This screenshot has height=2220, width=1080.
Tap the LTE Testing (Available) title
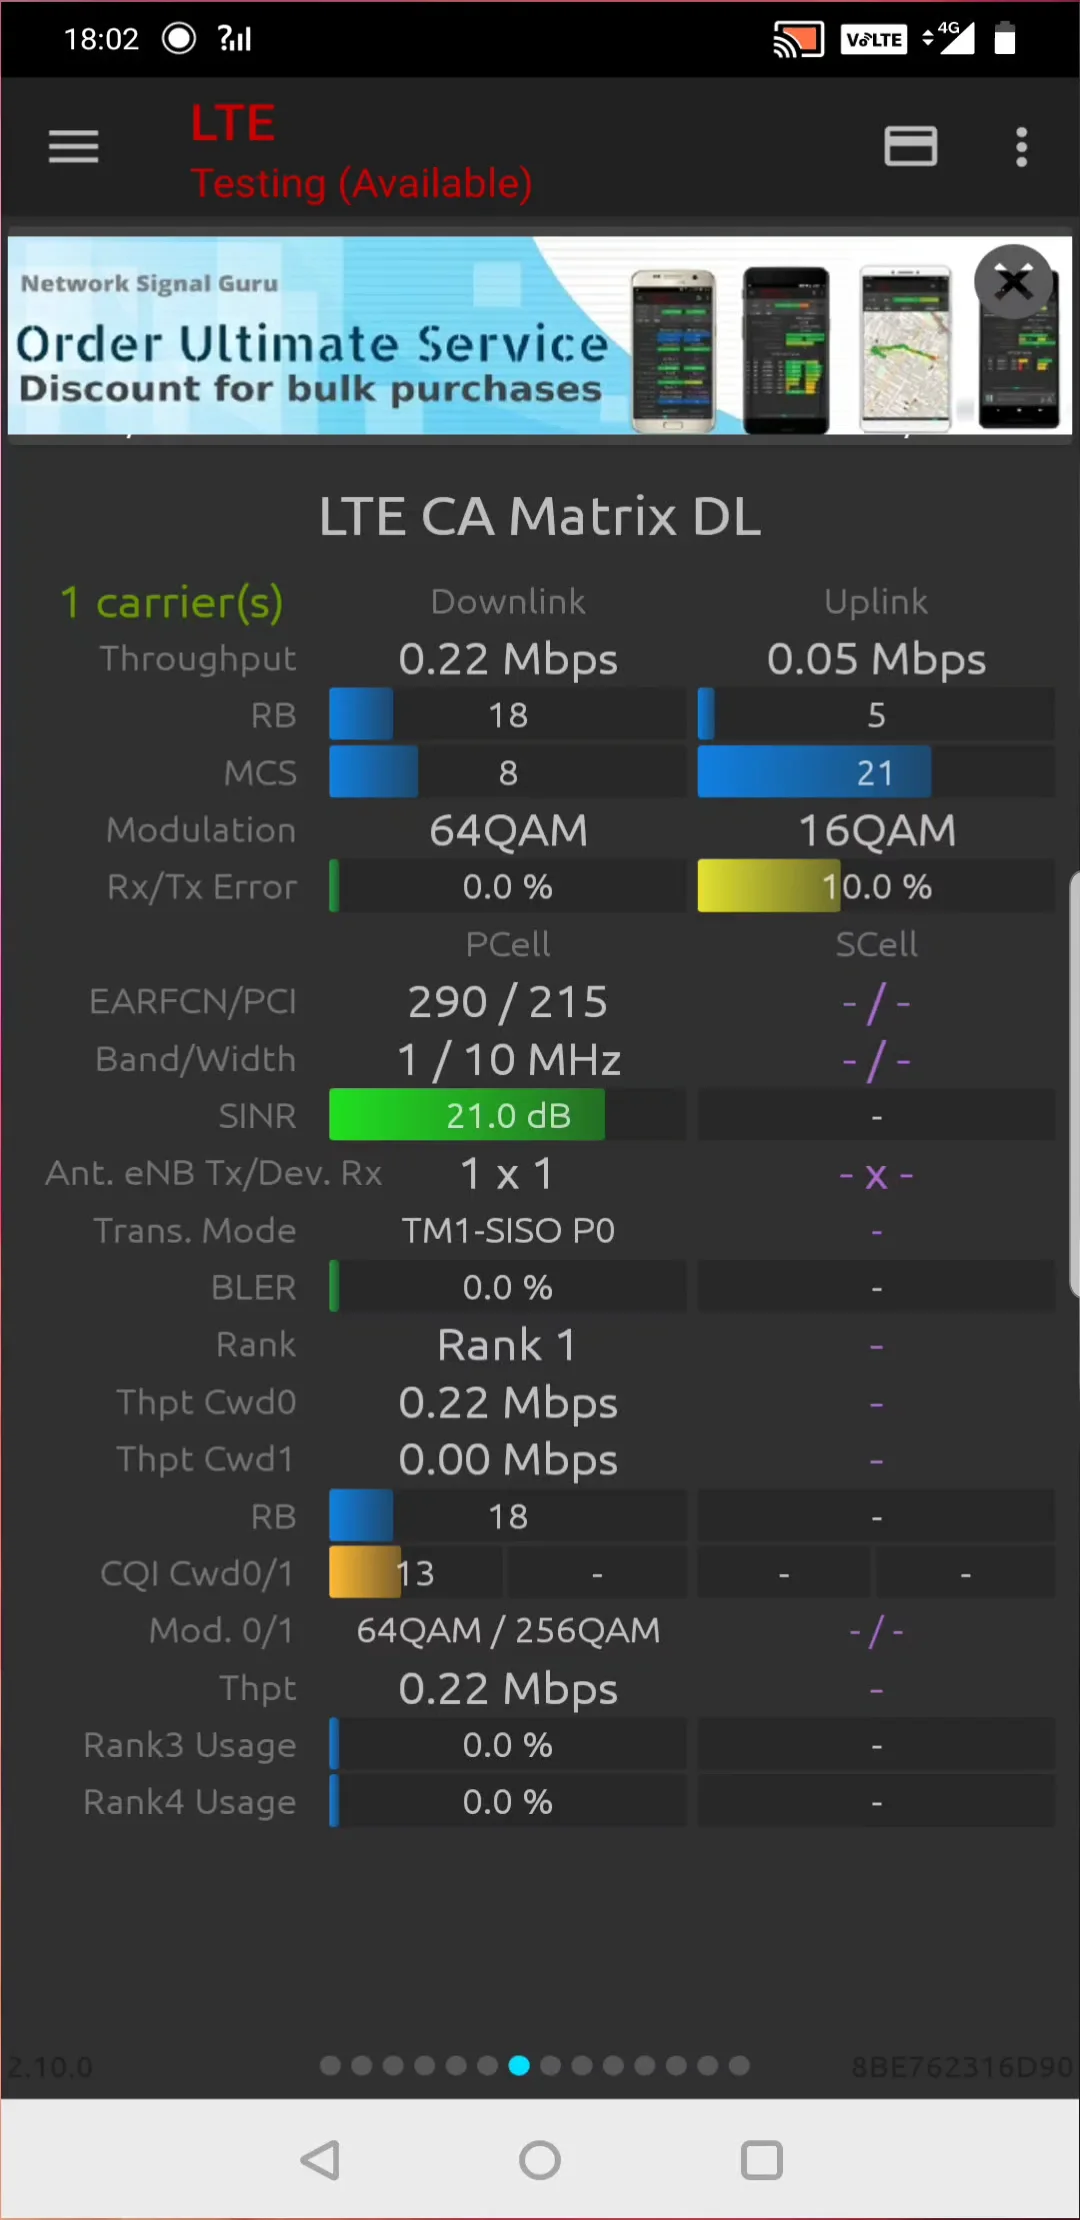coord(360,153)
